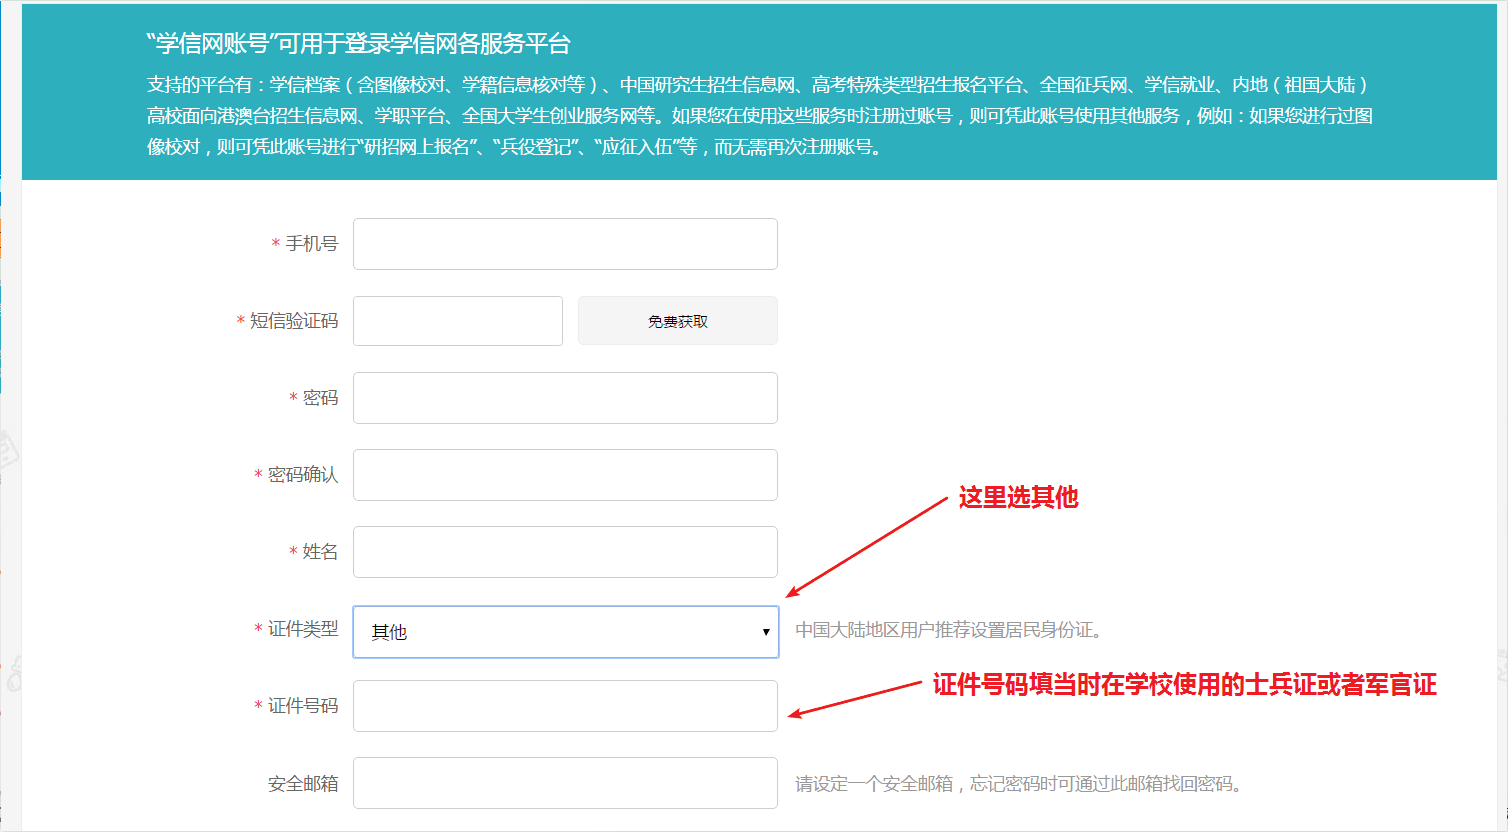Image resolution: width=1508 pixels, height=832 pixels.
Task: Click the 证件类型 label
Action: 302,629
